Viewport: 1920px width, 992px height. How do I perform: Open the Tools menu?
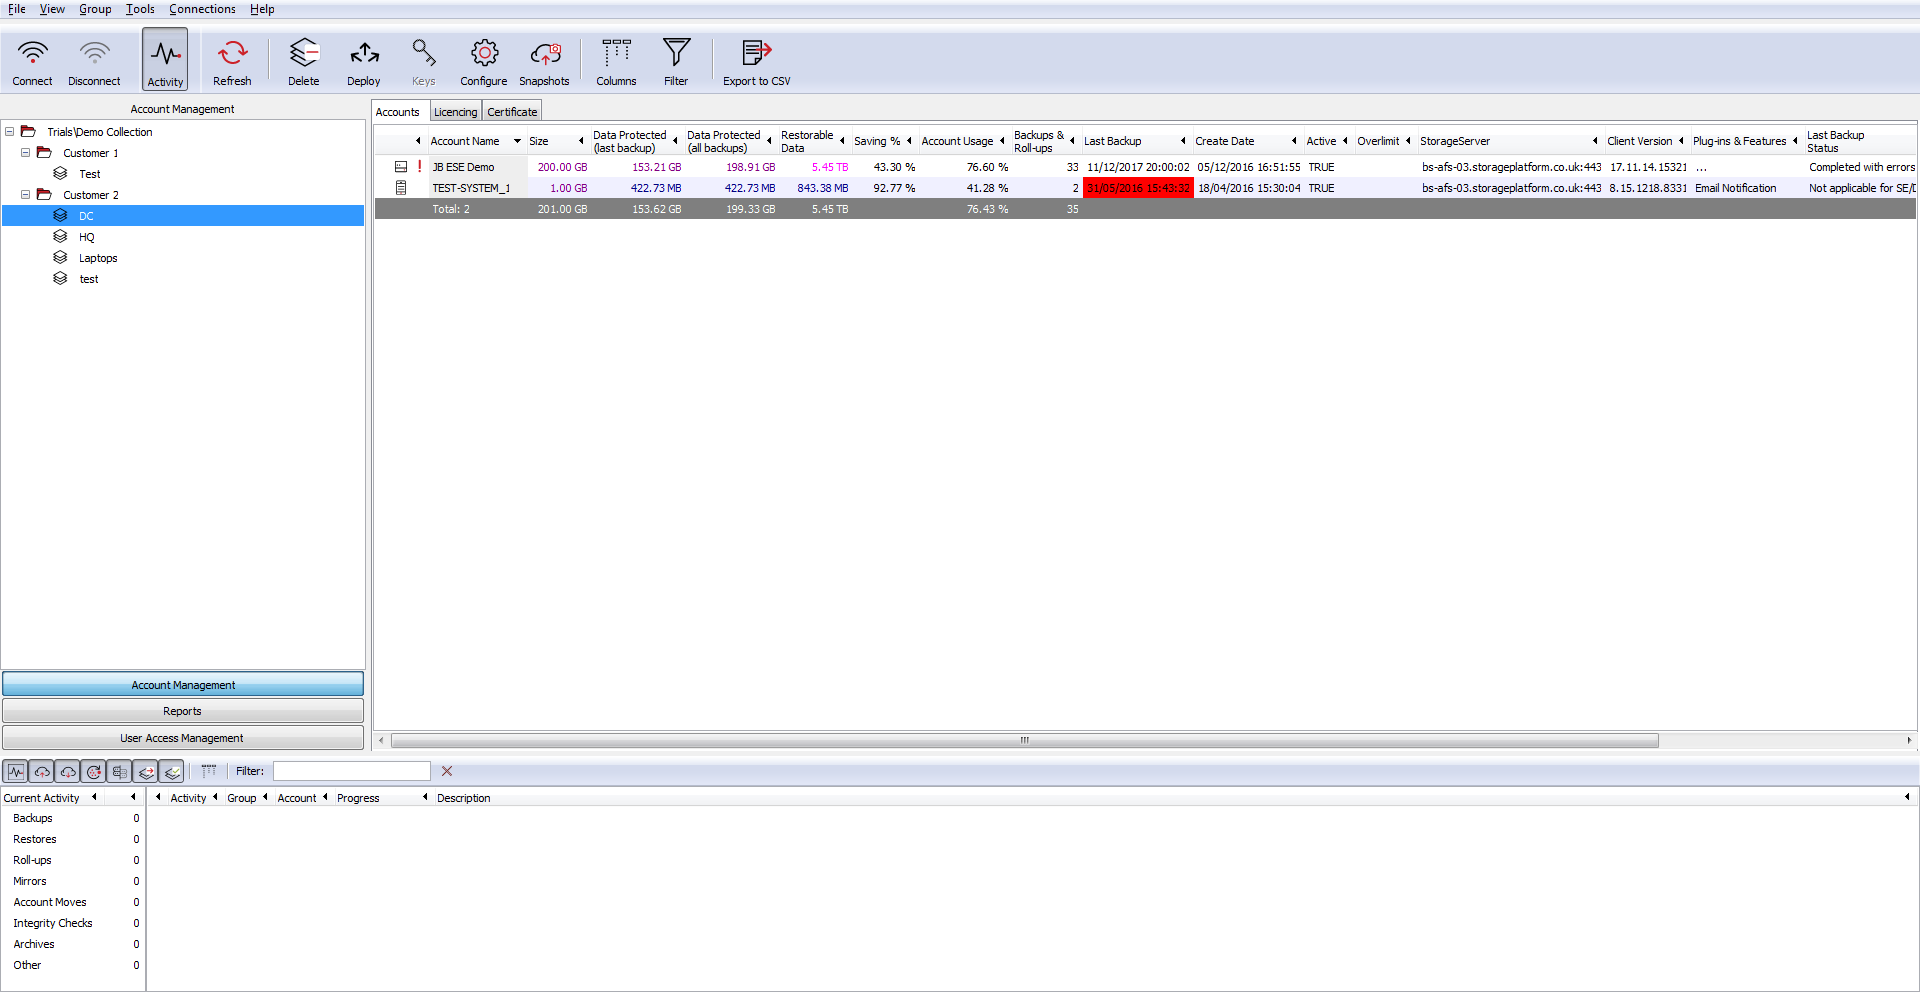pyautogui.click(x=140, y=9)
